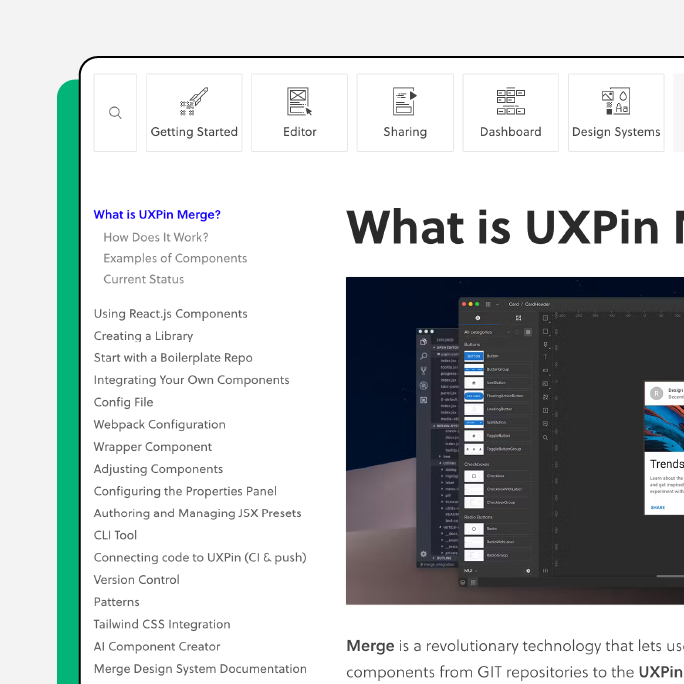
Task: Select What is UXPin Merge? sidebar link
Action: click(x=157, y=215)
